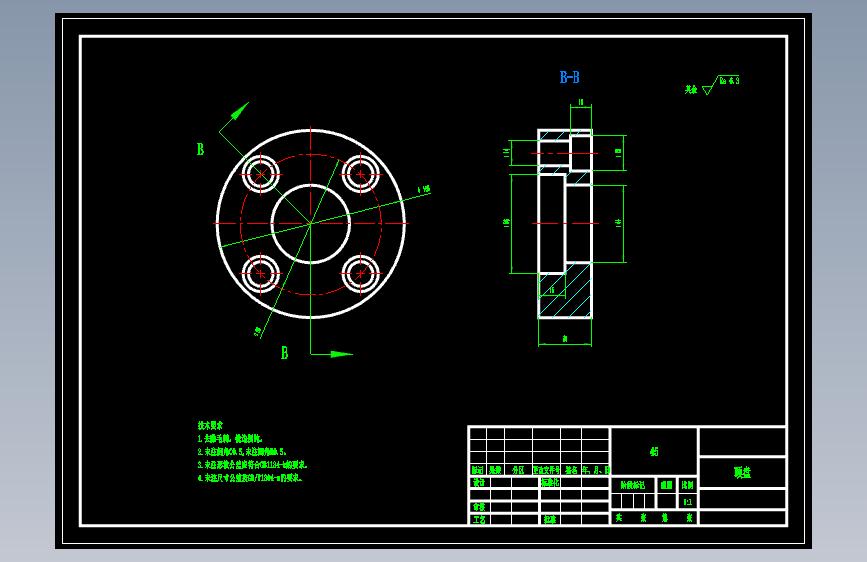This screenshot has width=867, height=562.
Task: Click the "设计" row label
Action: (479, 482)
